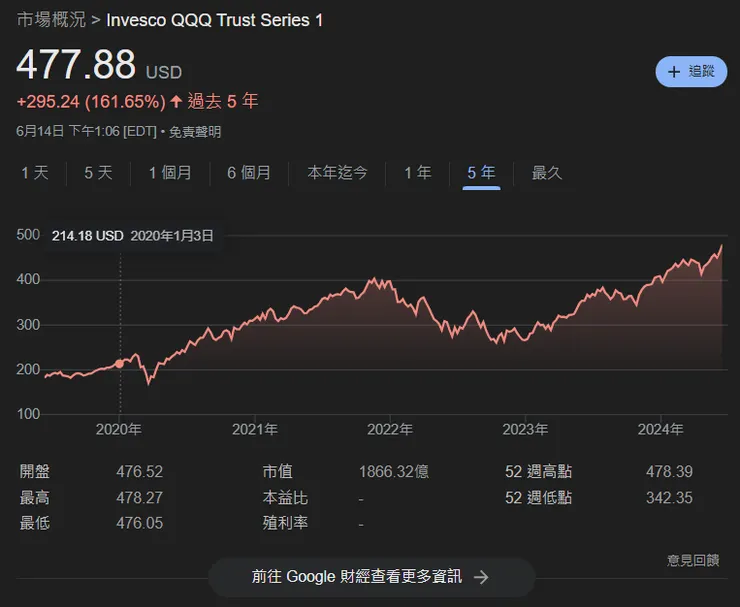This screenshot has width=740, height=607.
Task: Click the arrow icon beside 更多資訊
Action: point(481,577)
